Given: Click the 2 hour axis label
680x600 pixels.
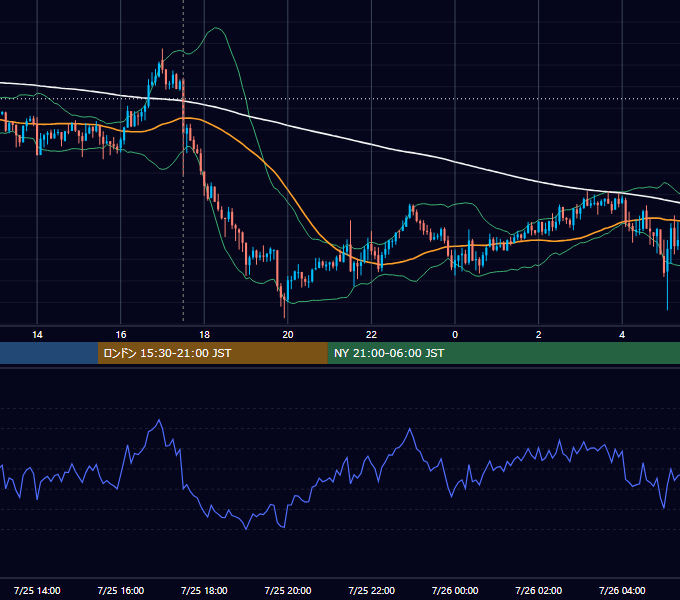Looking at the screenshot, I should pos(539,335).
